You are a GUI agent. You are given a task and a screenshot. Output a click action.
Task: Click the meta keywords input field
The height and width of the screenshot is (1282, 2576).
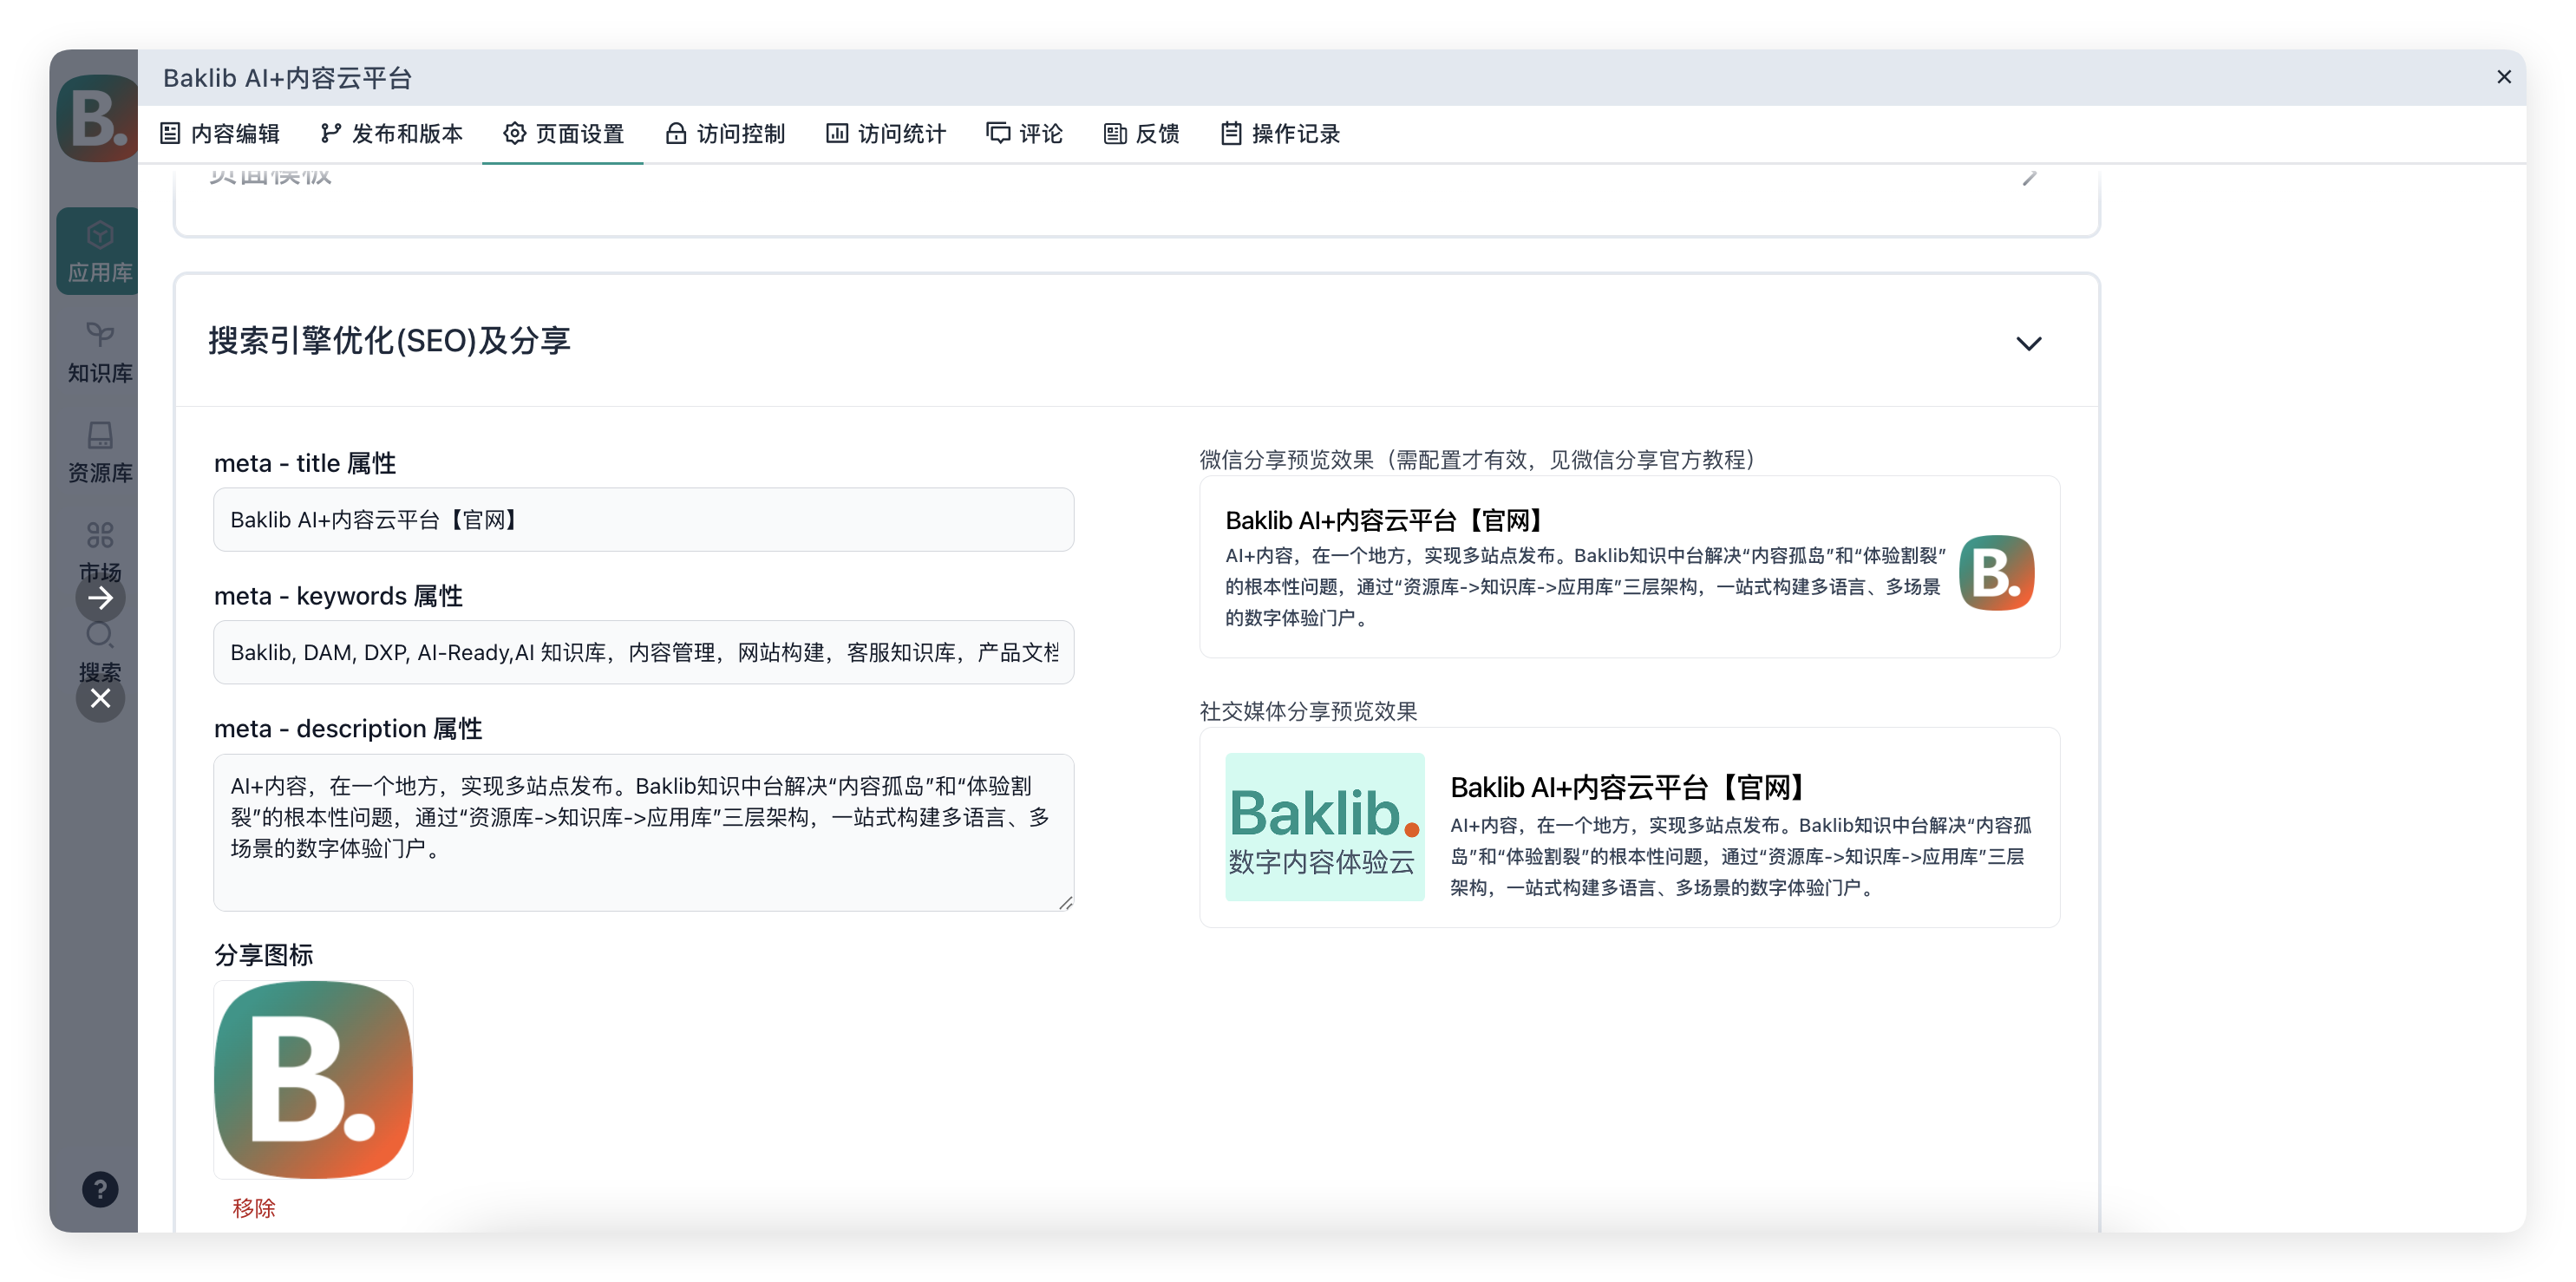pos(643,652)
